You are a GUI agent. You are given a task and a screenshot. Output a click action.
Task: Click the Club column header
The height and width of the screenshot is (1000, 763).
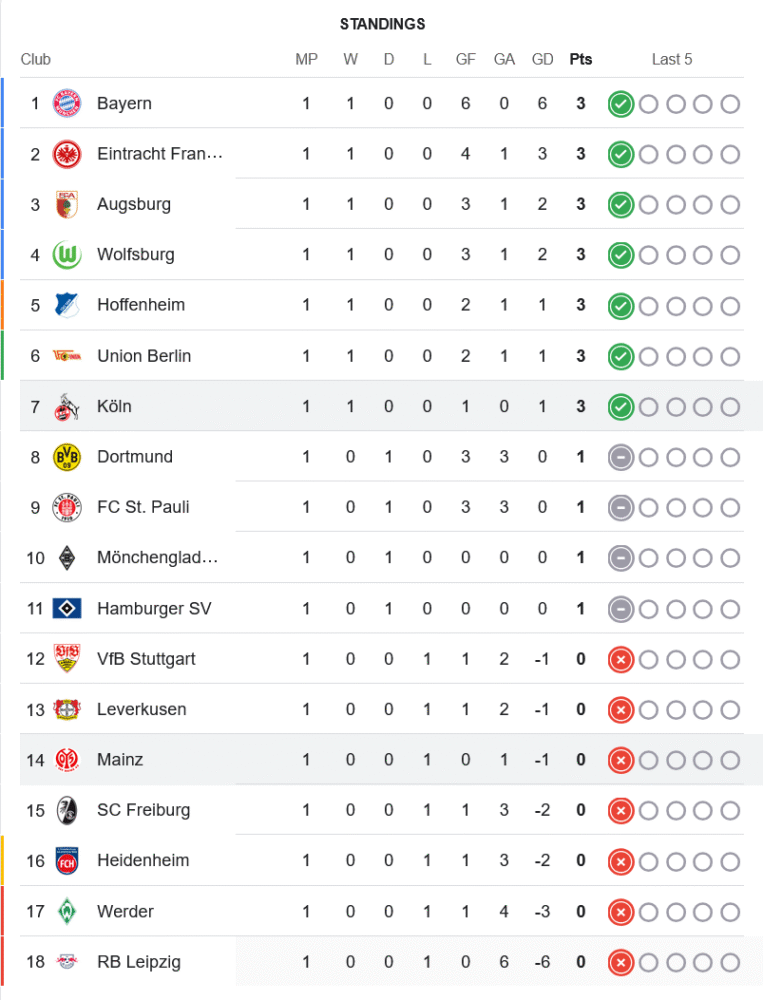[x=36, y=59]
